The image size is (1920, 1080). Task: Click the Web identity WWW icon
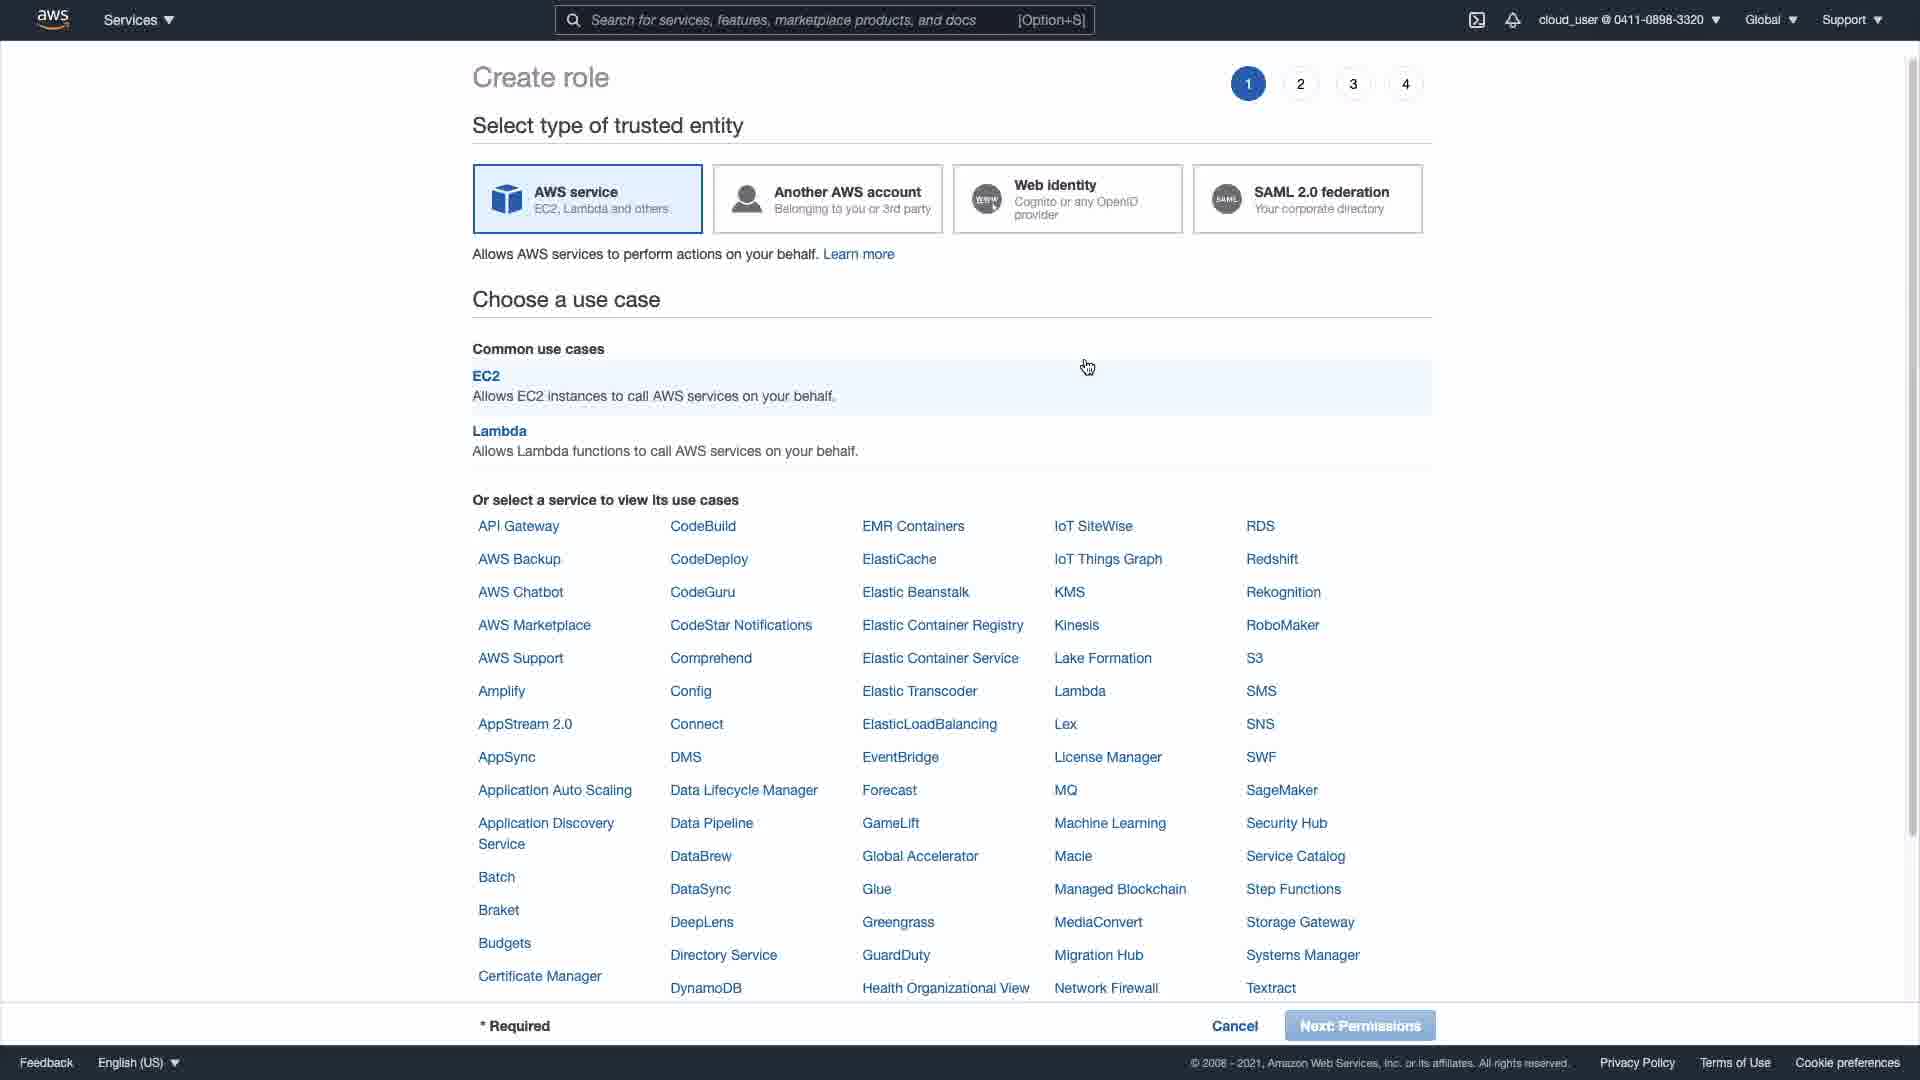(987, 199)
